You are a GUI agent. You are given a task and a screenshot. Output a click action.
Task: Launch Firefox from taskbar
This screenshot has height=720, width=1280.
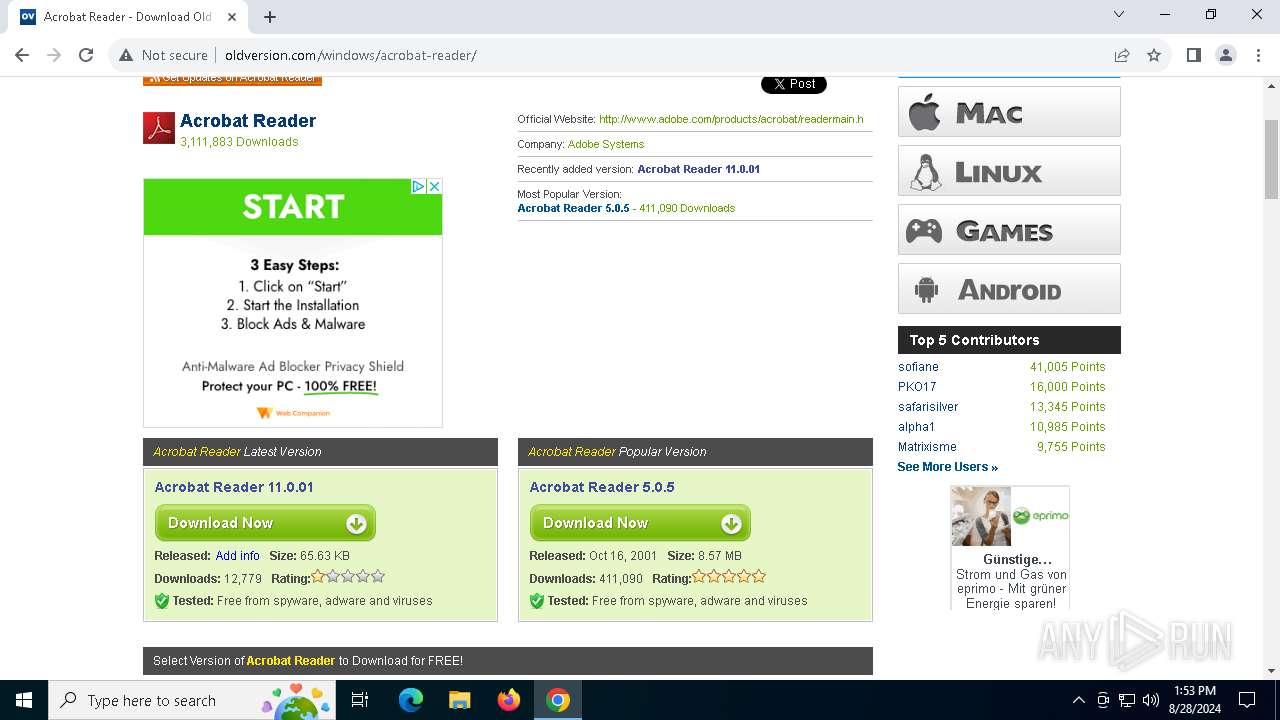(x=509, y=700)
